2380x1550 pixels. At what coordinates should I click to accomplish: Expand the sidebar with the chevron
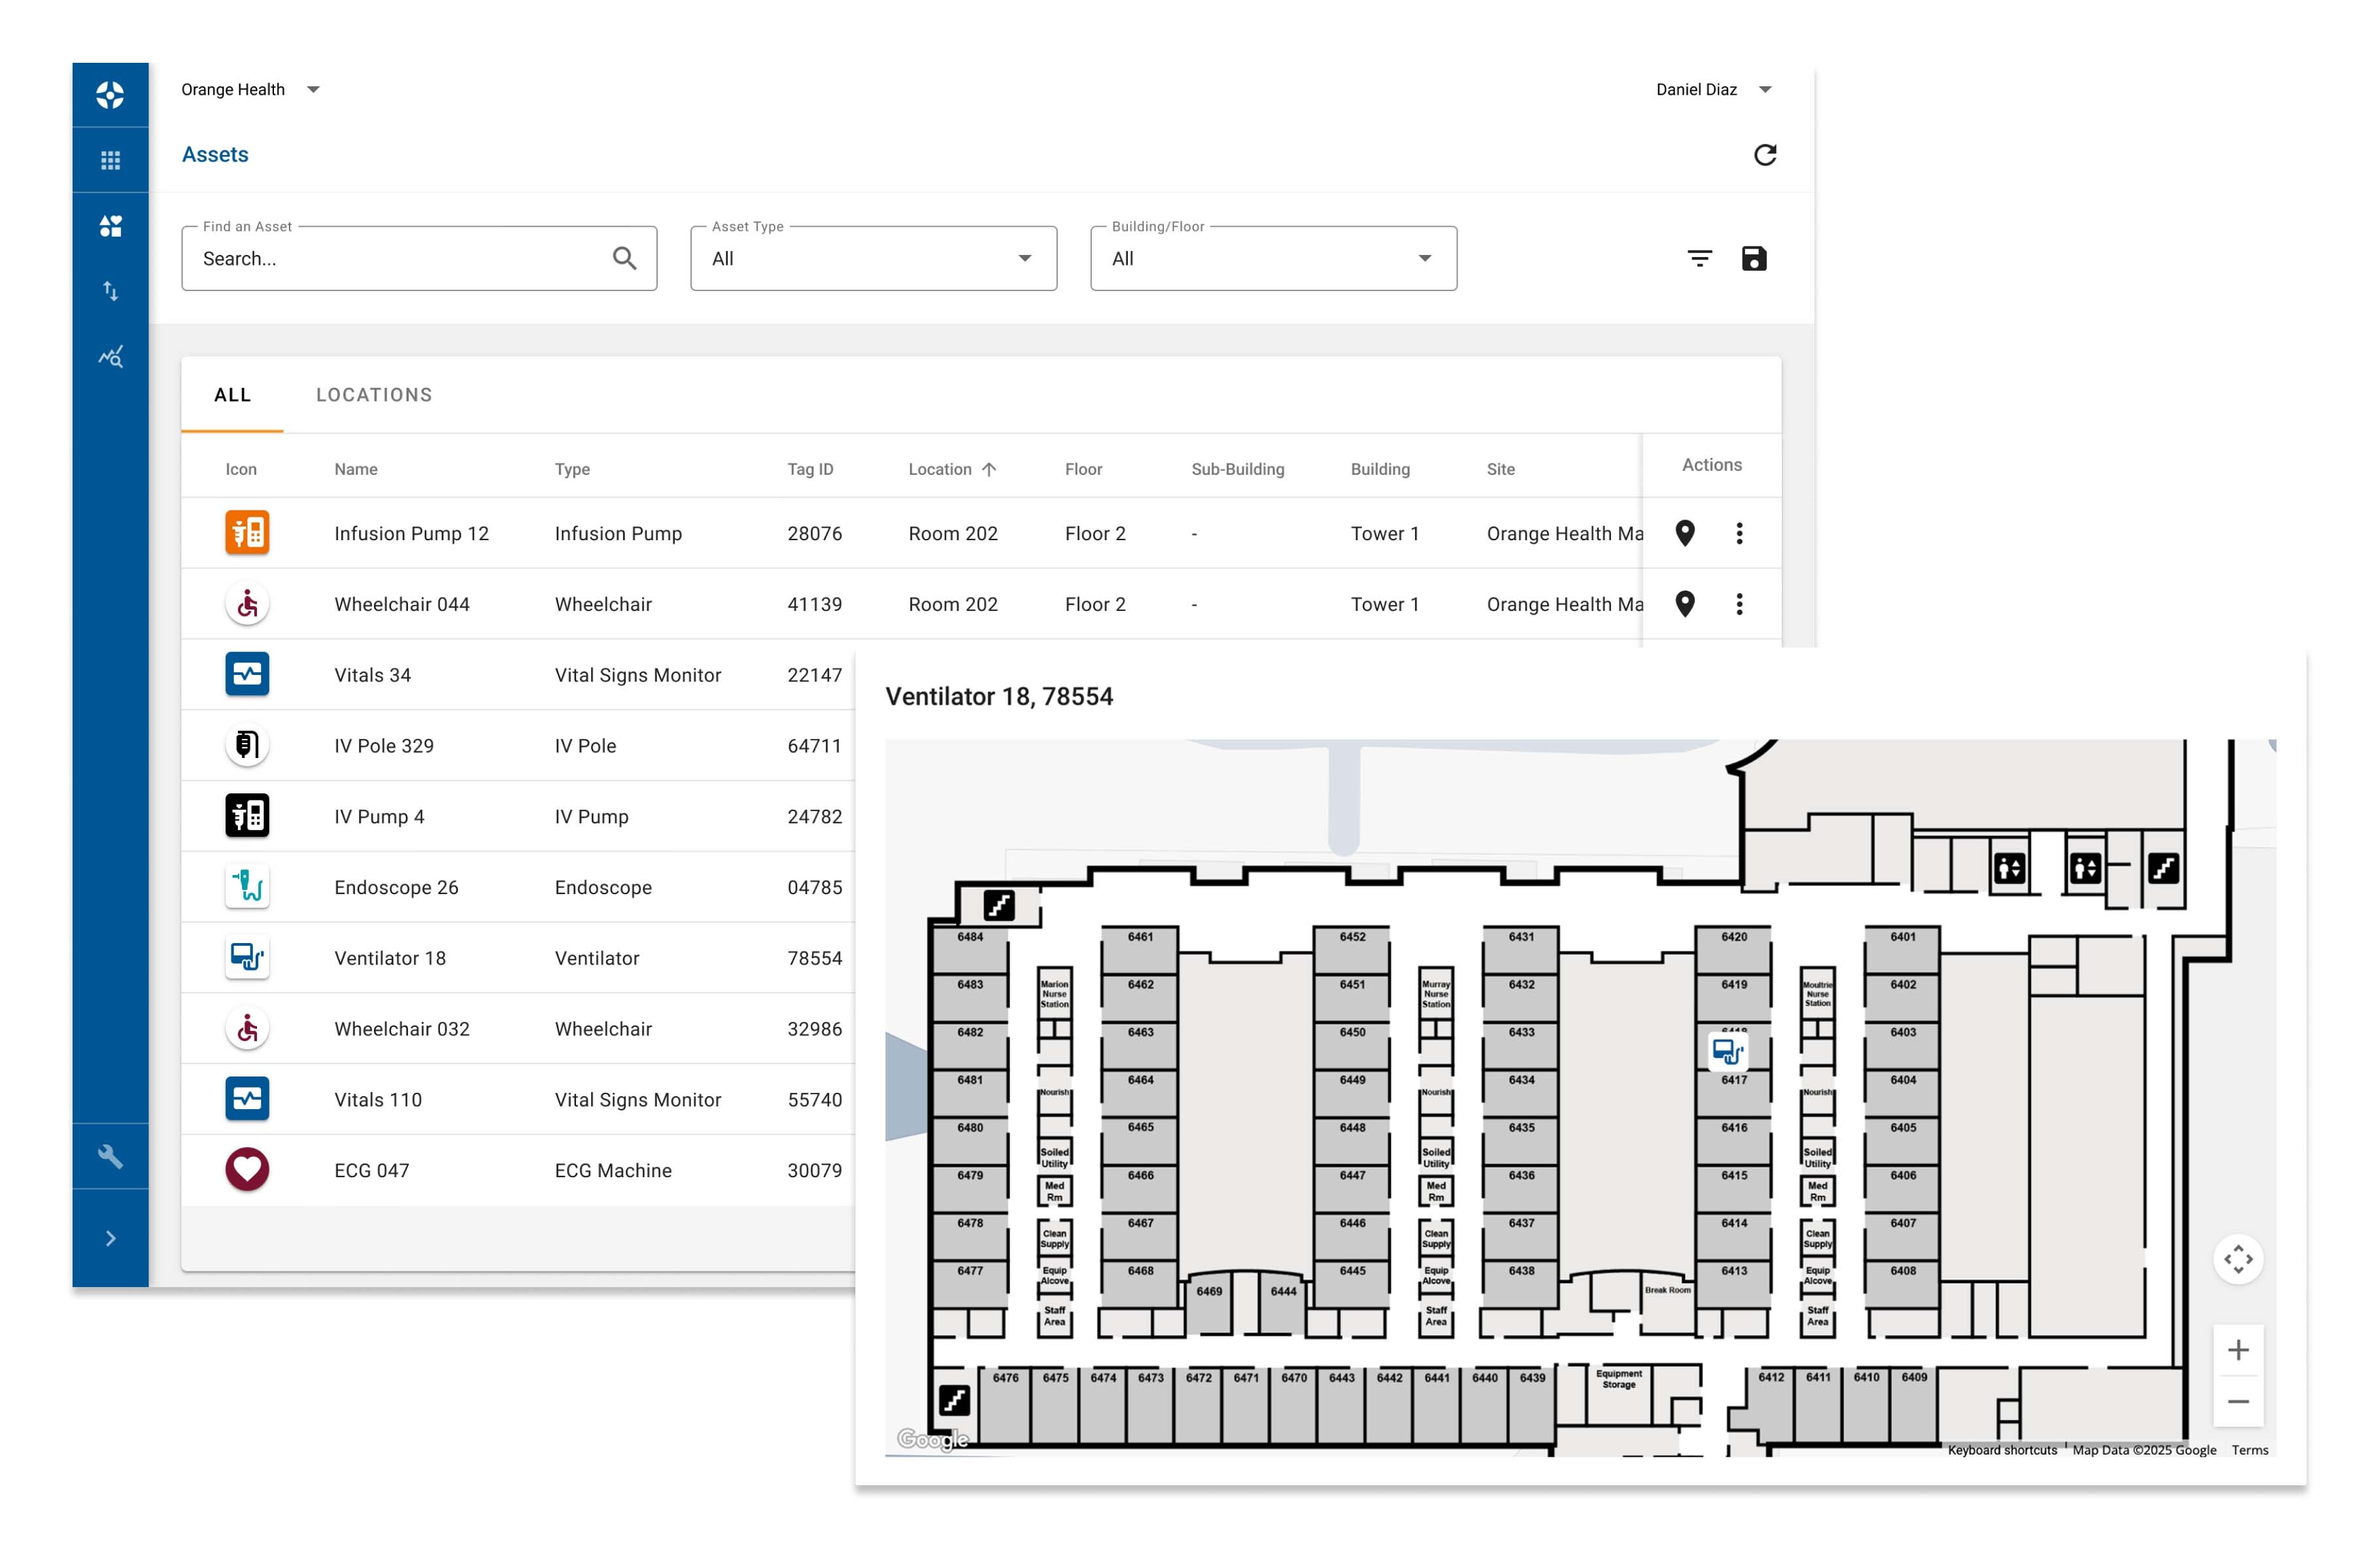110,1239
